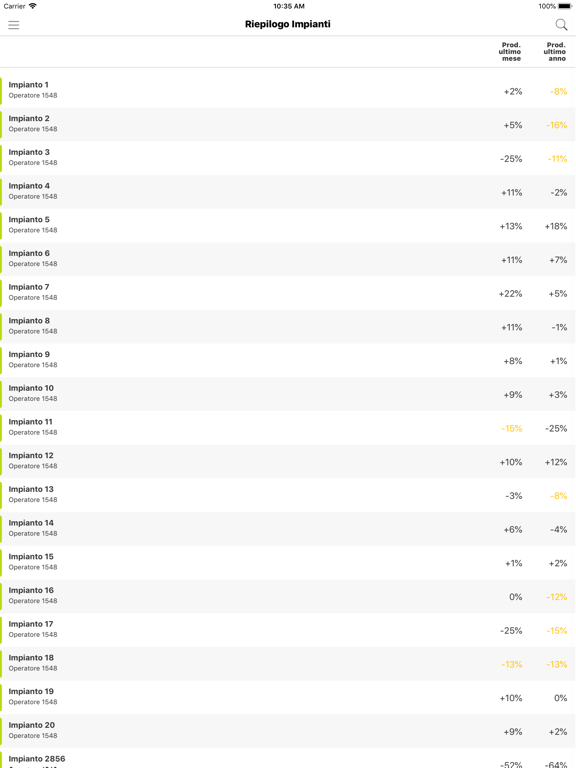Viewport: 576px width, 768px height.
Task: Open Impianto 3 details
Action: pyautogui.click(x=288, y=158)
